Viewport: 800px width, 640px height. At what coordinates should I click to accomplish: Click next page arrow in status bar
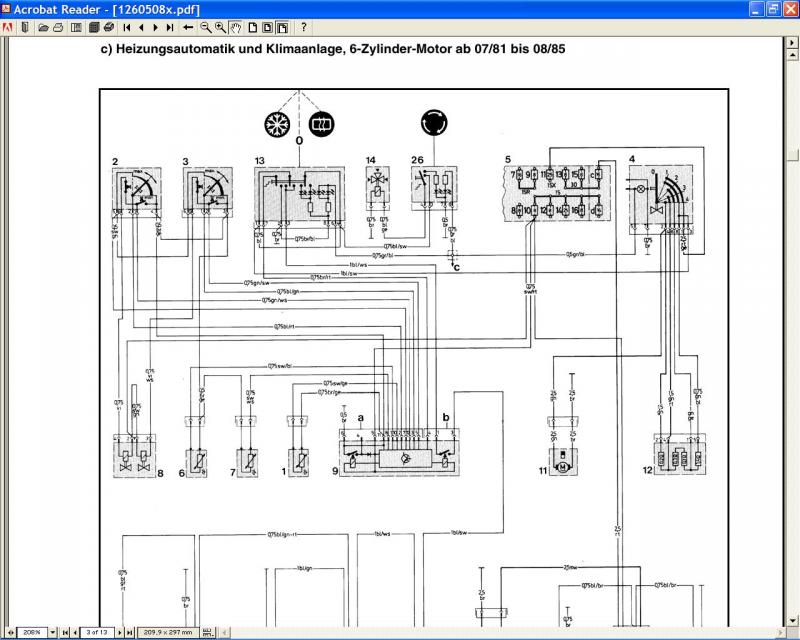pyautogui.click(x=121, y=632)
